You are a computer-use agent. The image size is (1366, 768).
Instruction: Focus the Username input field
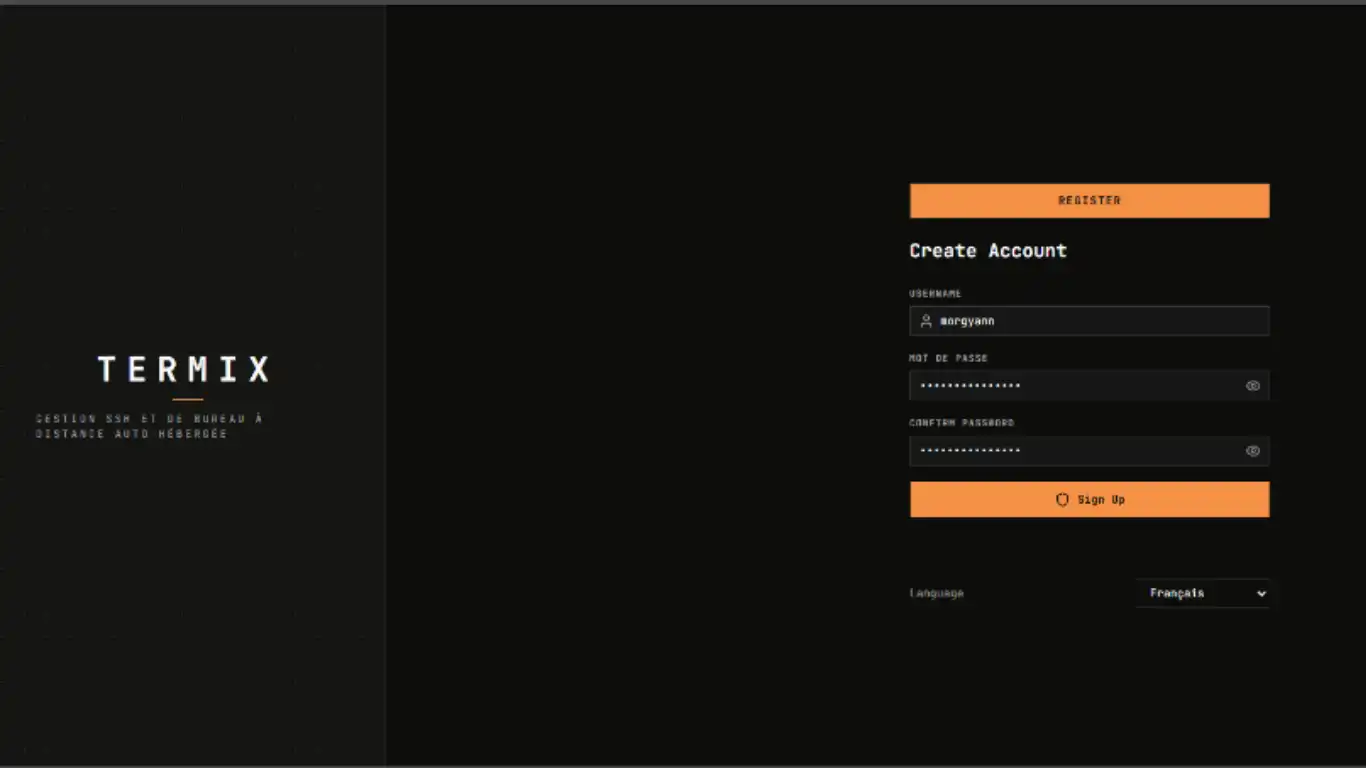click(1089, 321)
